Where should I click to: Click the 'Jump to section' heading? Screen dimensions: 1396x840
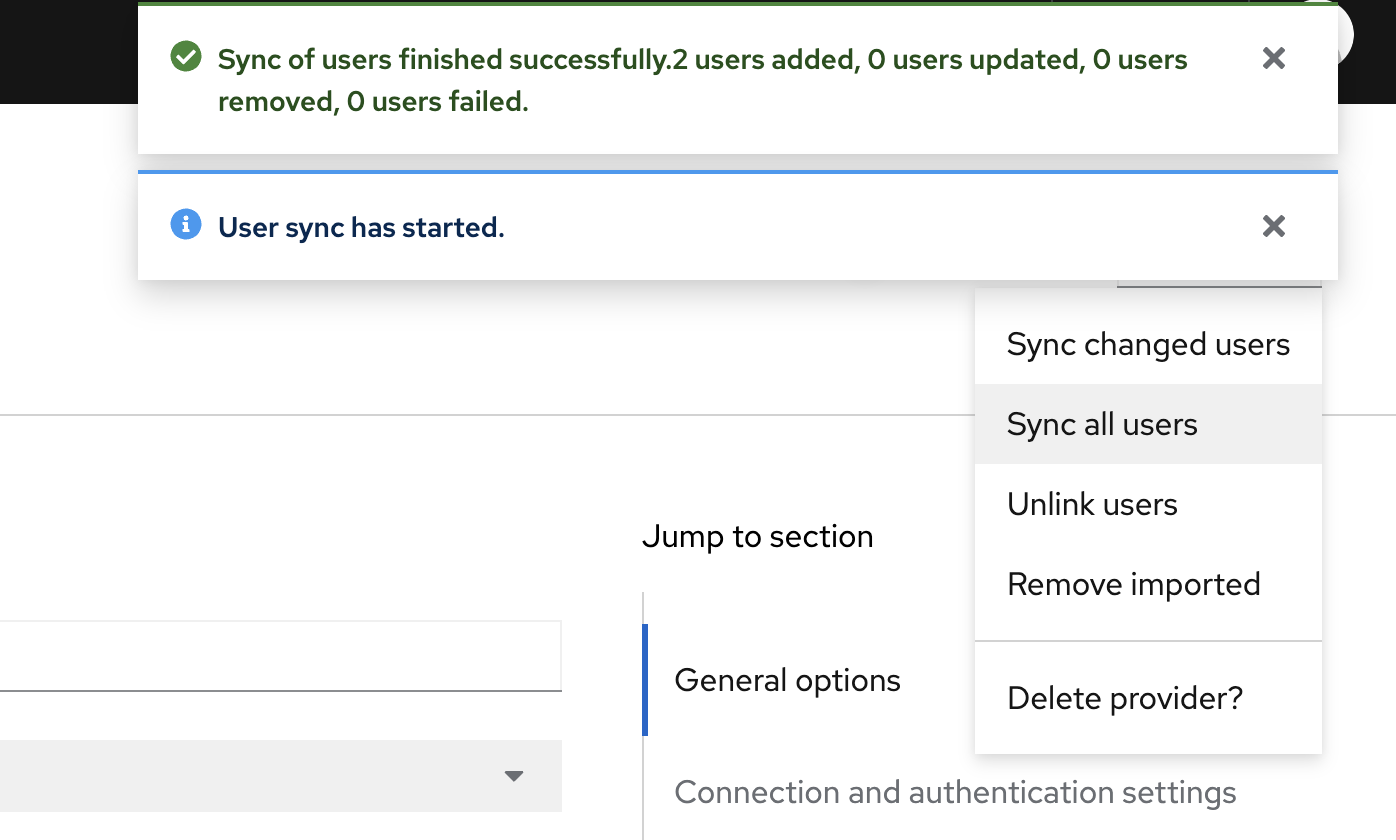click(x=757, y=537)
